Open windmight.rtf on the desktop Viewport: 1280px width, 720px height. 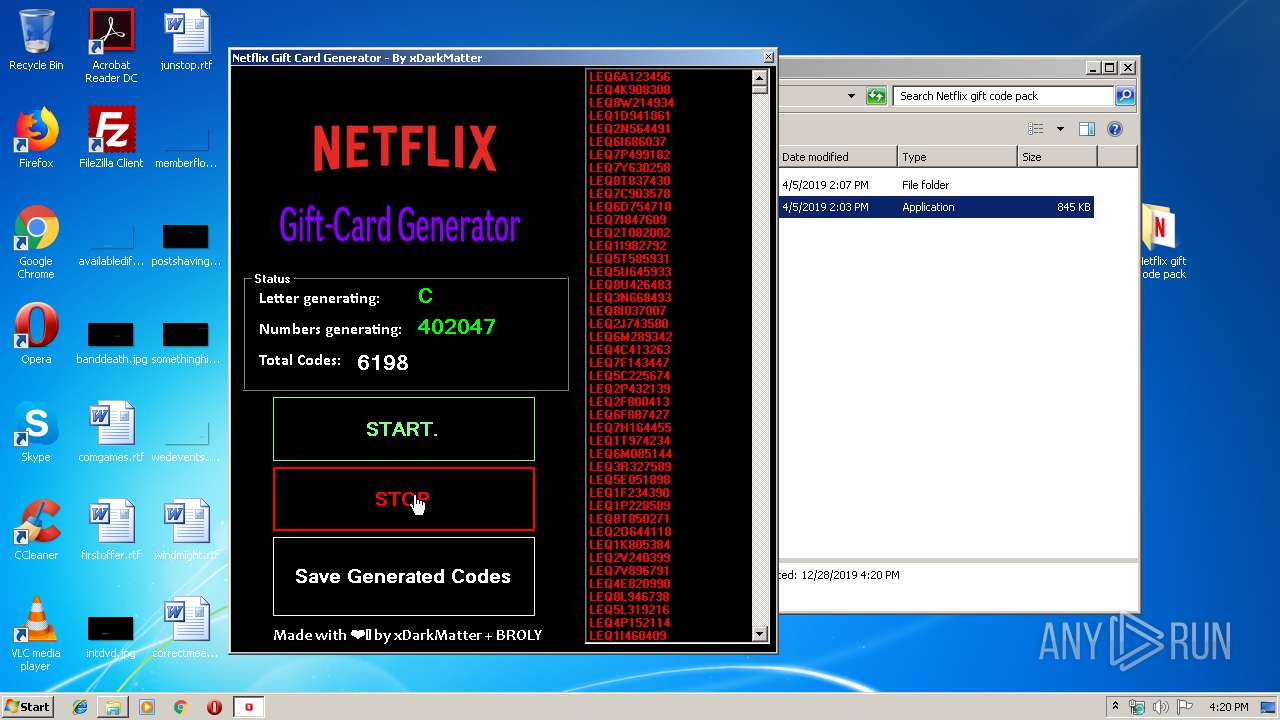click(186, 529)
